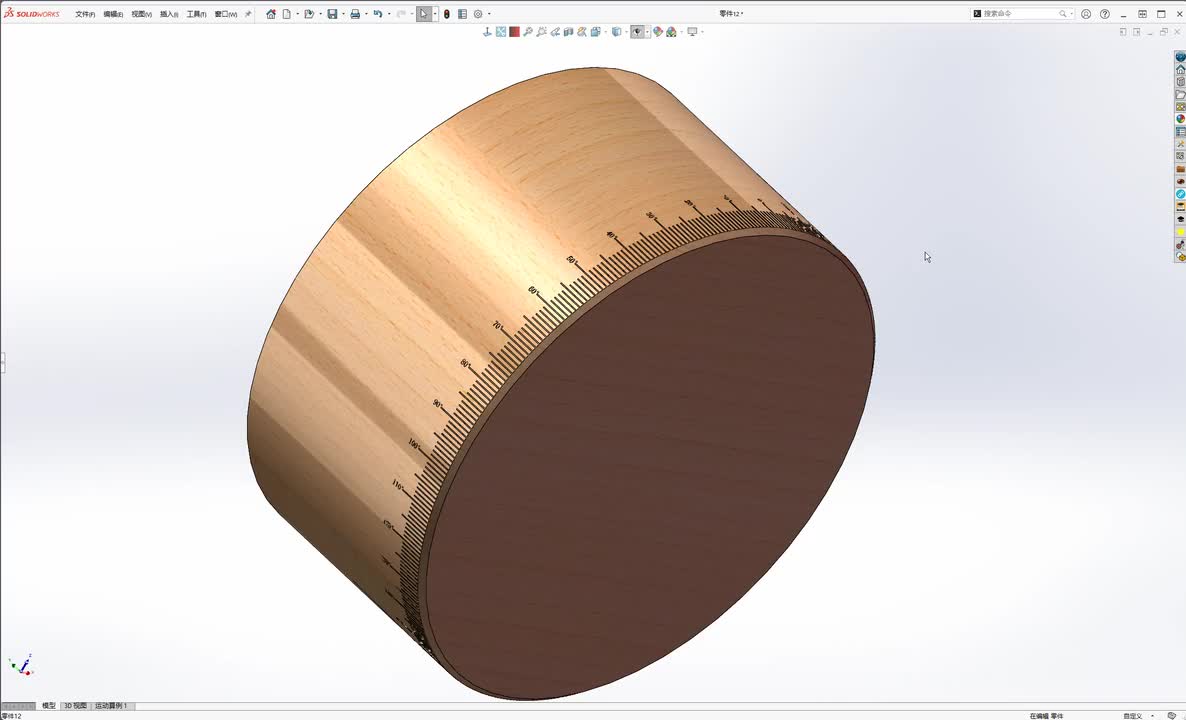Screen dimensions: 1186x720
Task: Click the user login account icon
Action: point(1086,14)
